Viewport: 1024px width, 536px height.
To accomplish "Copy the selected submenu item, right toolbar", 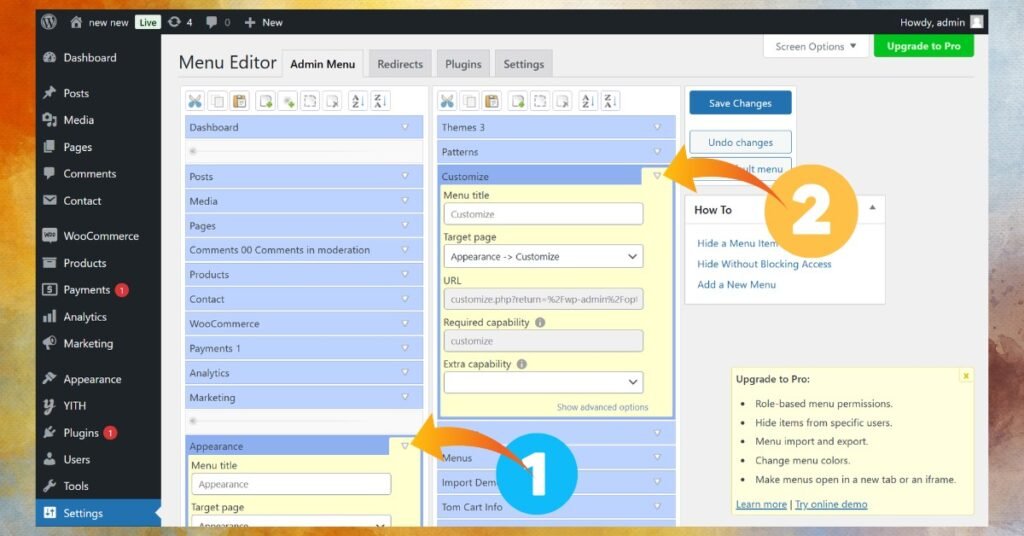I will click(470, 101).
